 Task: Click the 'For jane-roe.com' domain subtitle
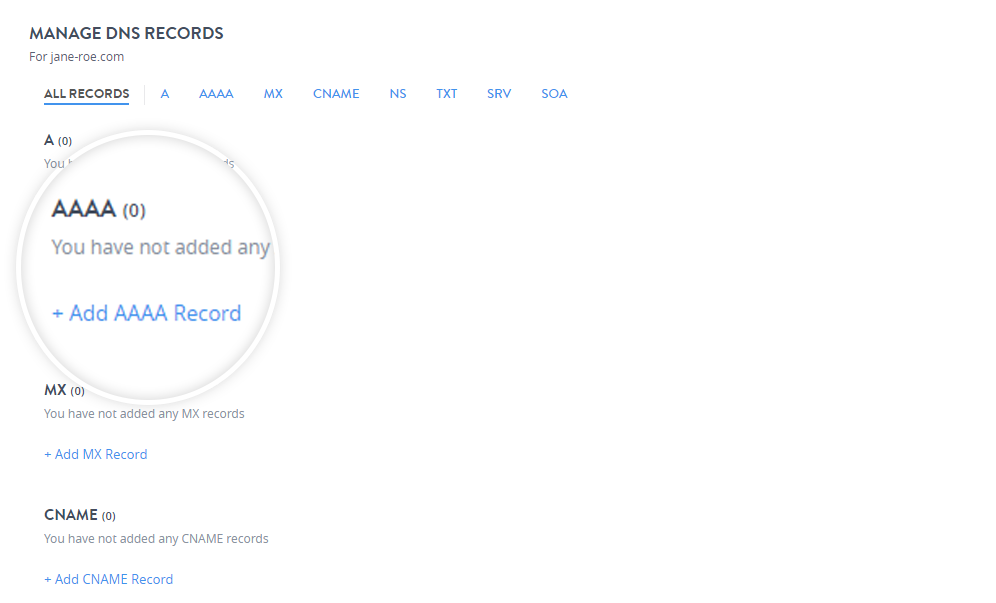coord(76,57)
